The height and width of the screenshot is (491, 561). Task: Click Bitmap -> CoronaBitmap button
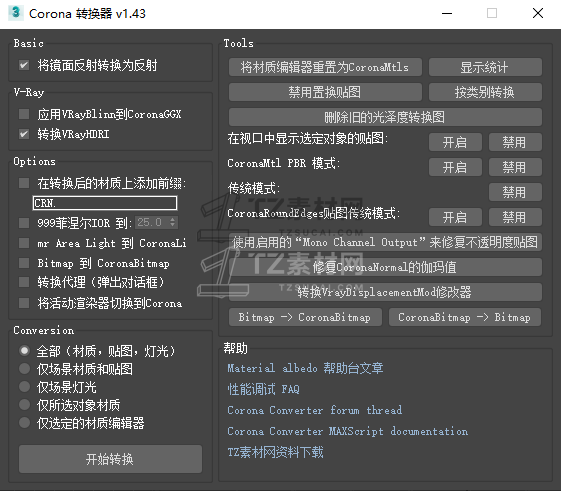coord(305,317)
